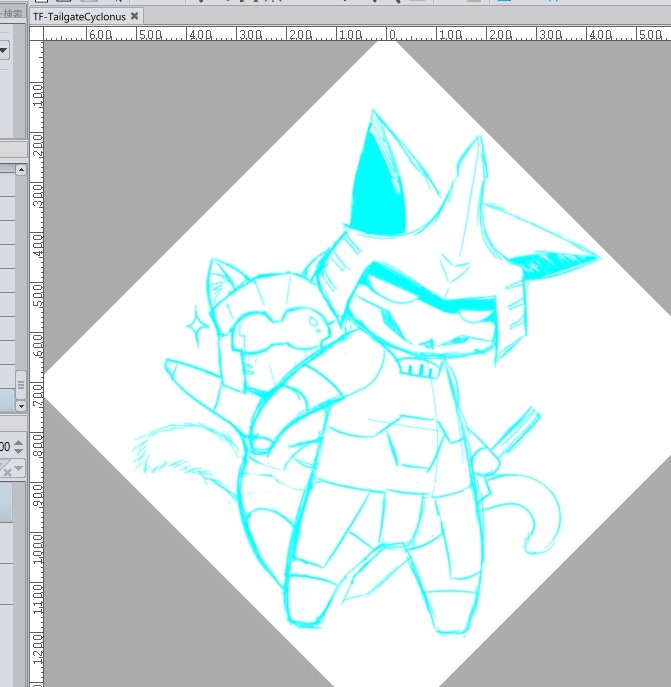Click the ruler origin corner box
The height and width of the screenshot is (687, 671).
pos(36,34)
